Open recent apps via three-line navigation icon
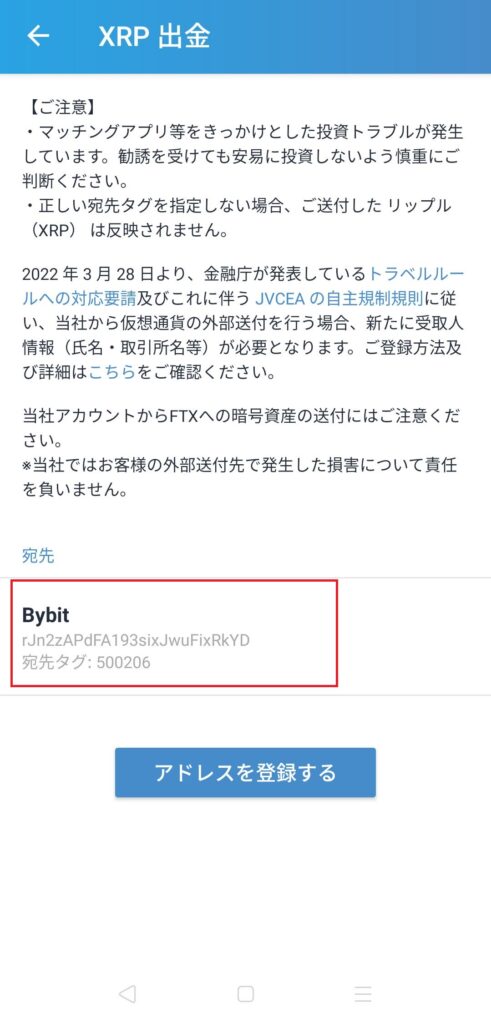491x1024 pixels. point(363,994)
